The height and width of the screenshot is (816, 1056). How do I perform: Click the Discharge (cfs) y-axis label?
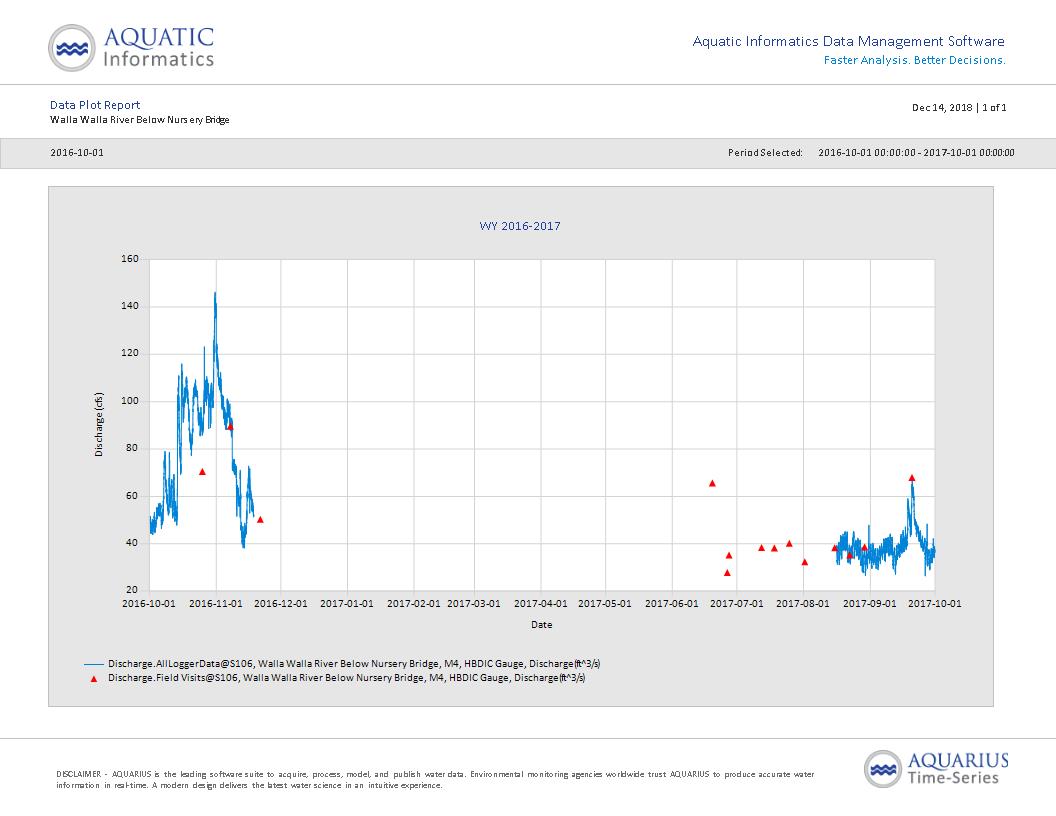(99, 424)
